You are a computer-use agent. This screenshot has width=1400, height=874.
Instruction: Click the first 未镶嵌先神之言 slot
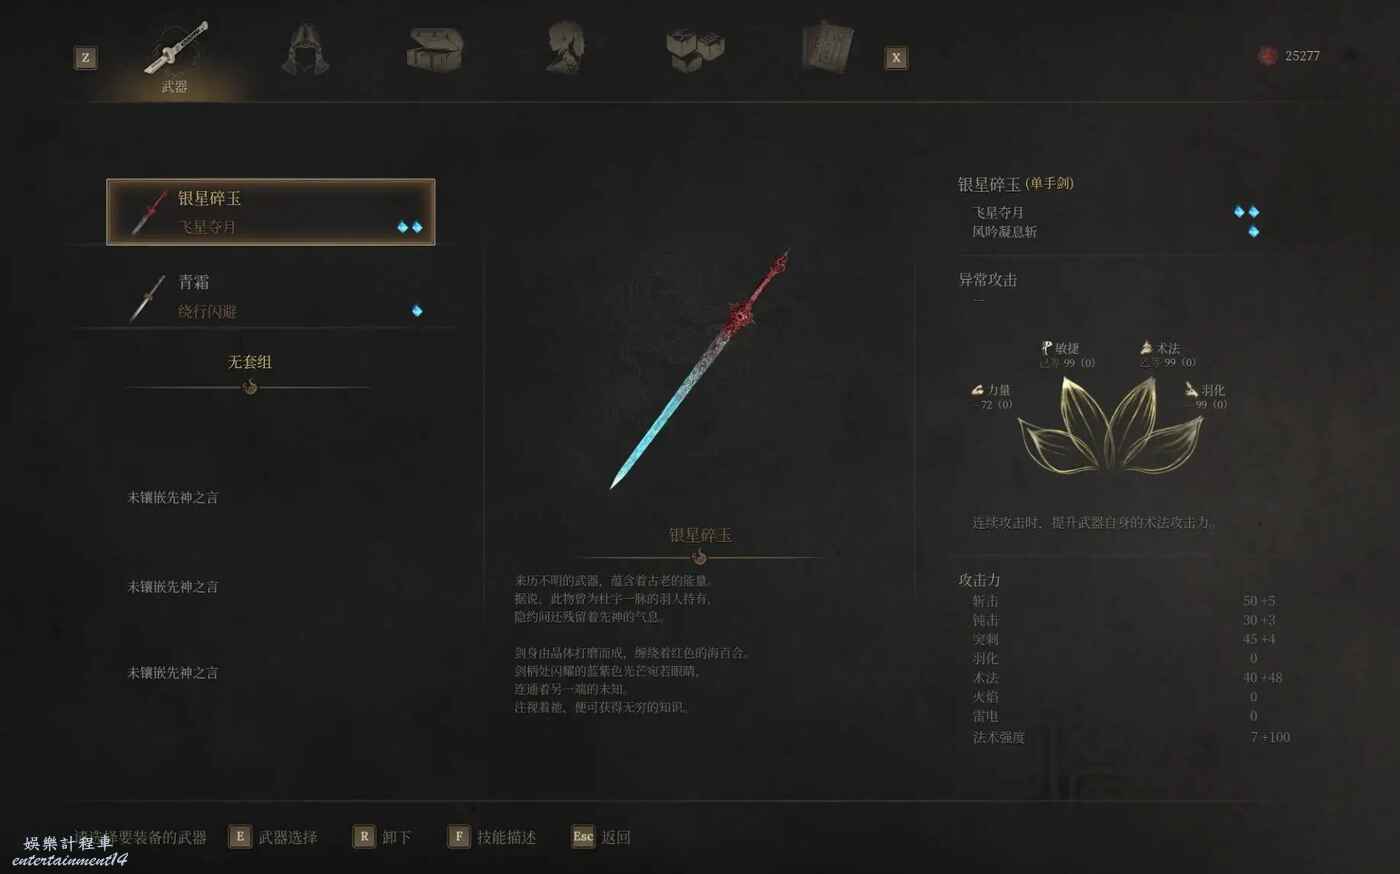173,497
